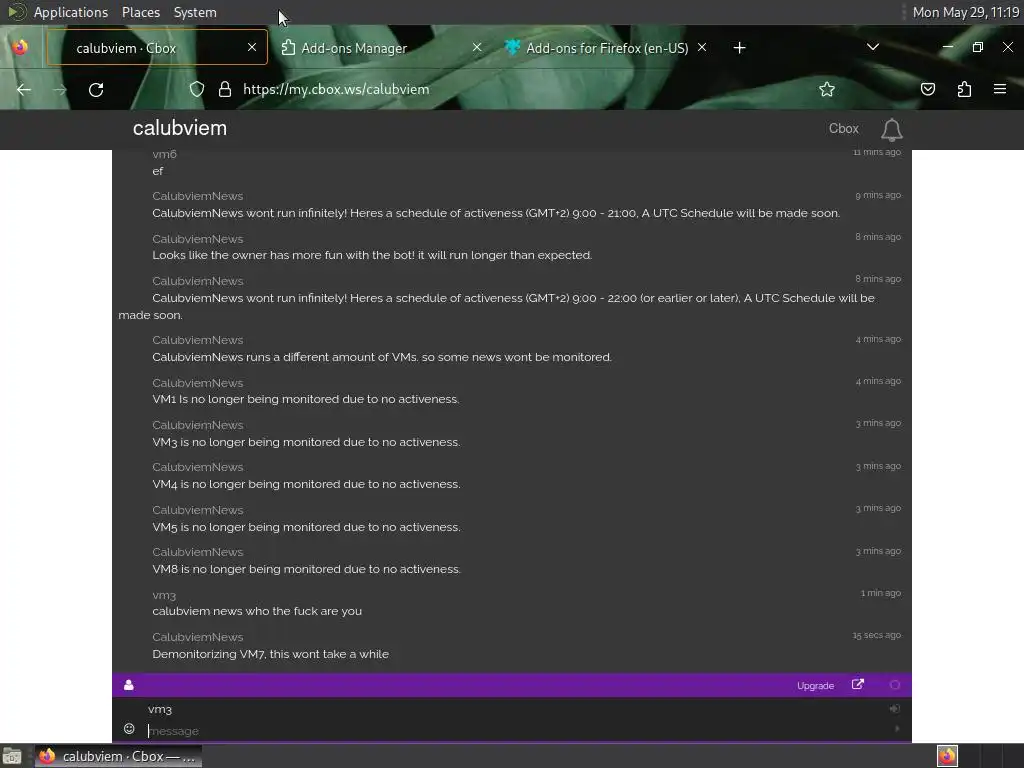The height and width of the screenshot is (768, 1024).
Task: Click the browser back arrow
Action: (24, 89)
